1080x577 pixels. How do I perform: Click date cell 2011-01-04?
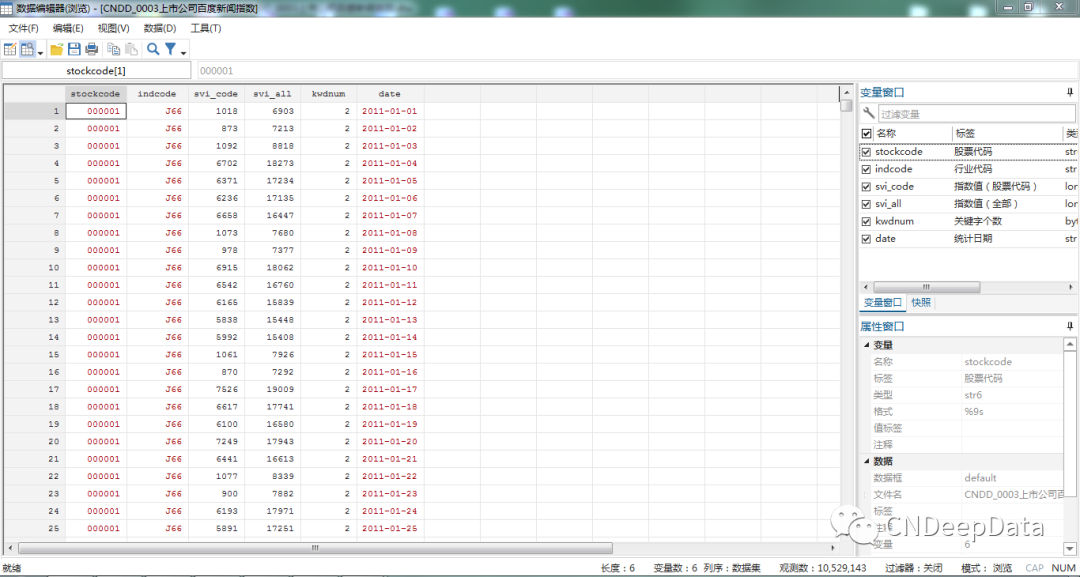click(390, 163)
